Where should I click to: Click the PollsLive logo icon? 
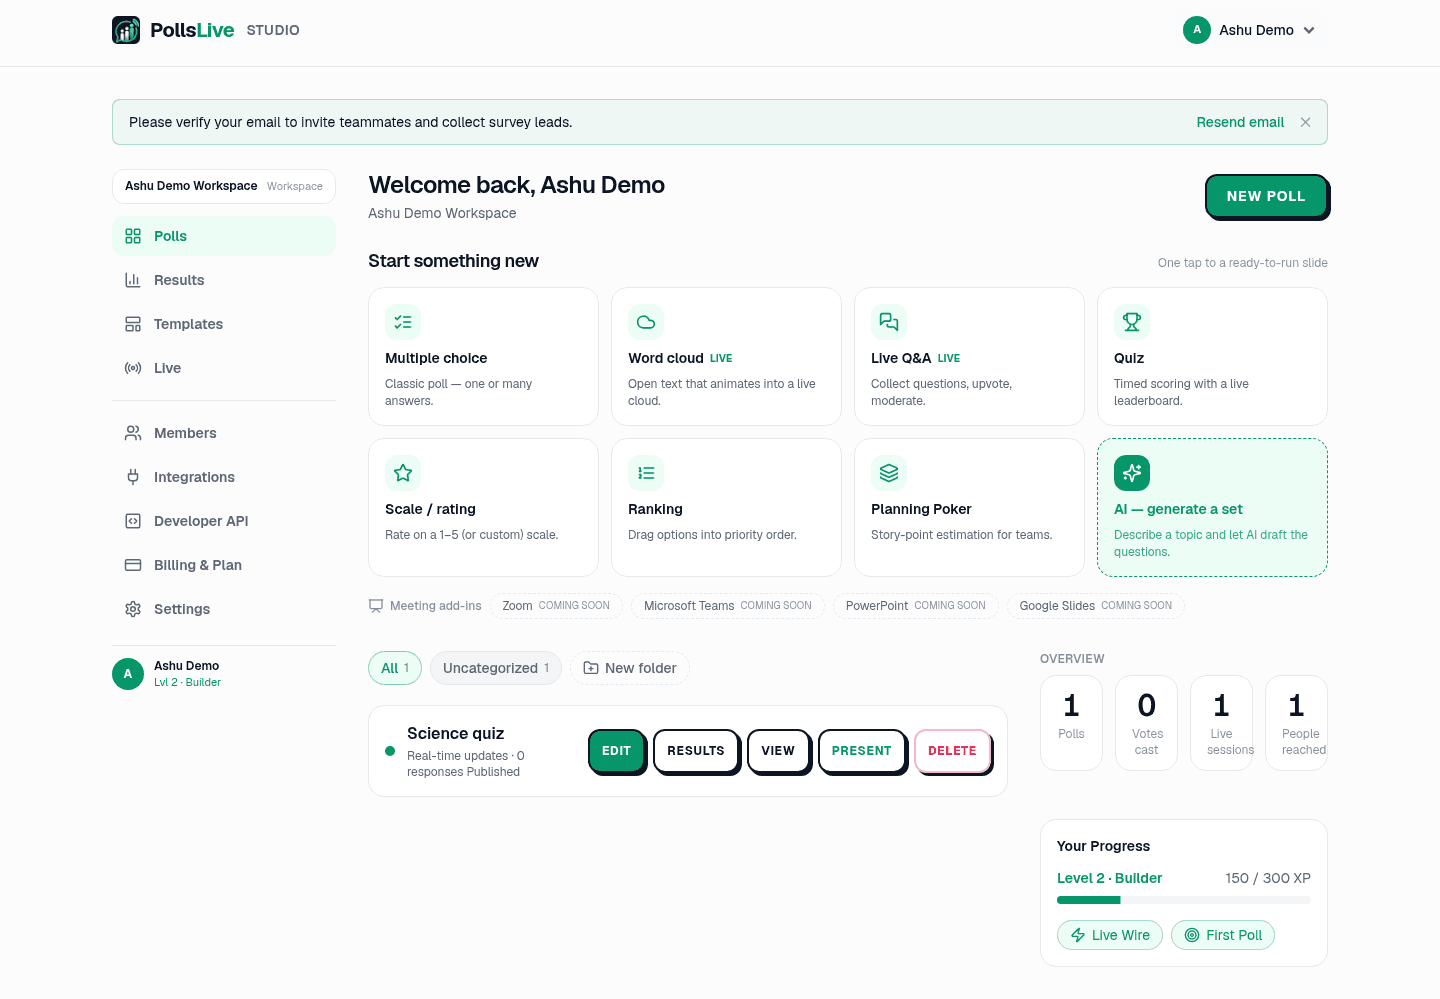point(126,30)
